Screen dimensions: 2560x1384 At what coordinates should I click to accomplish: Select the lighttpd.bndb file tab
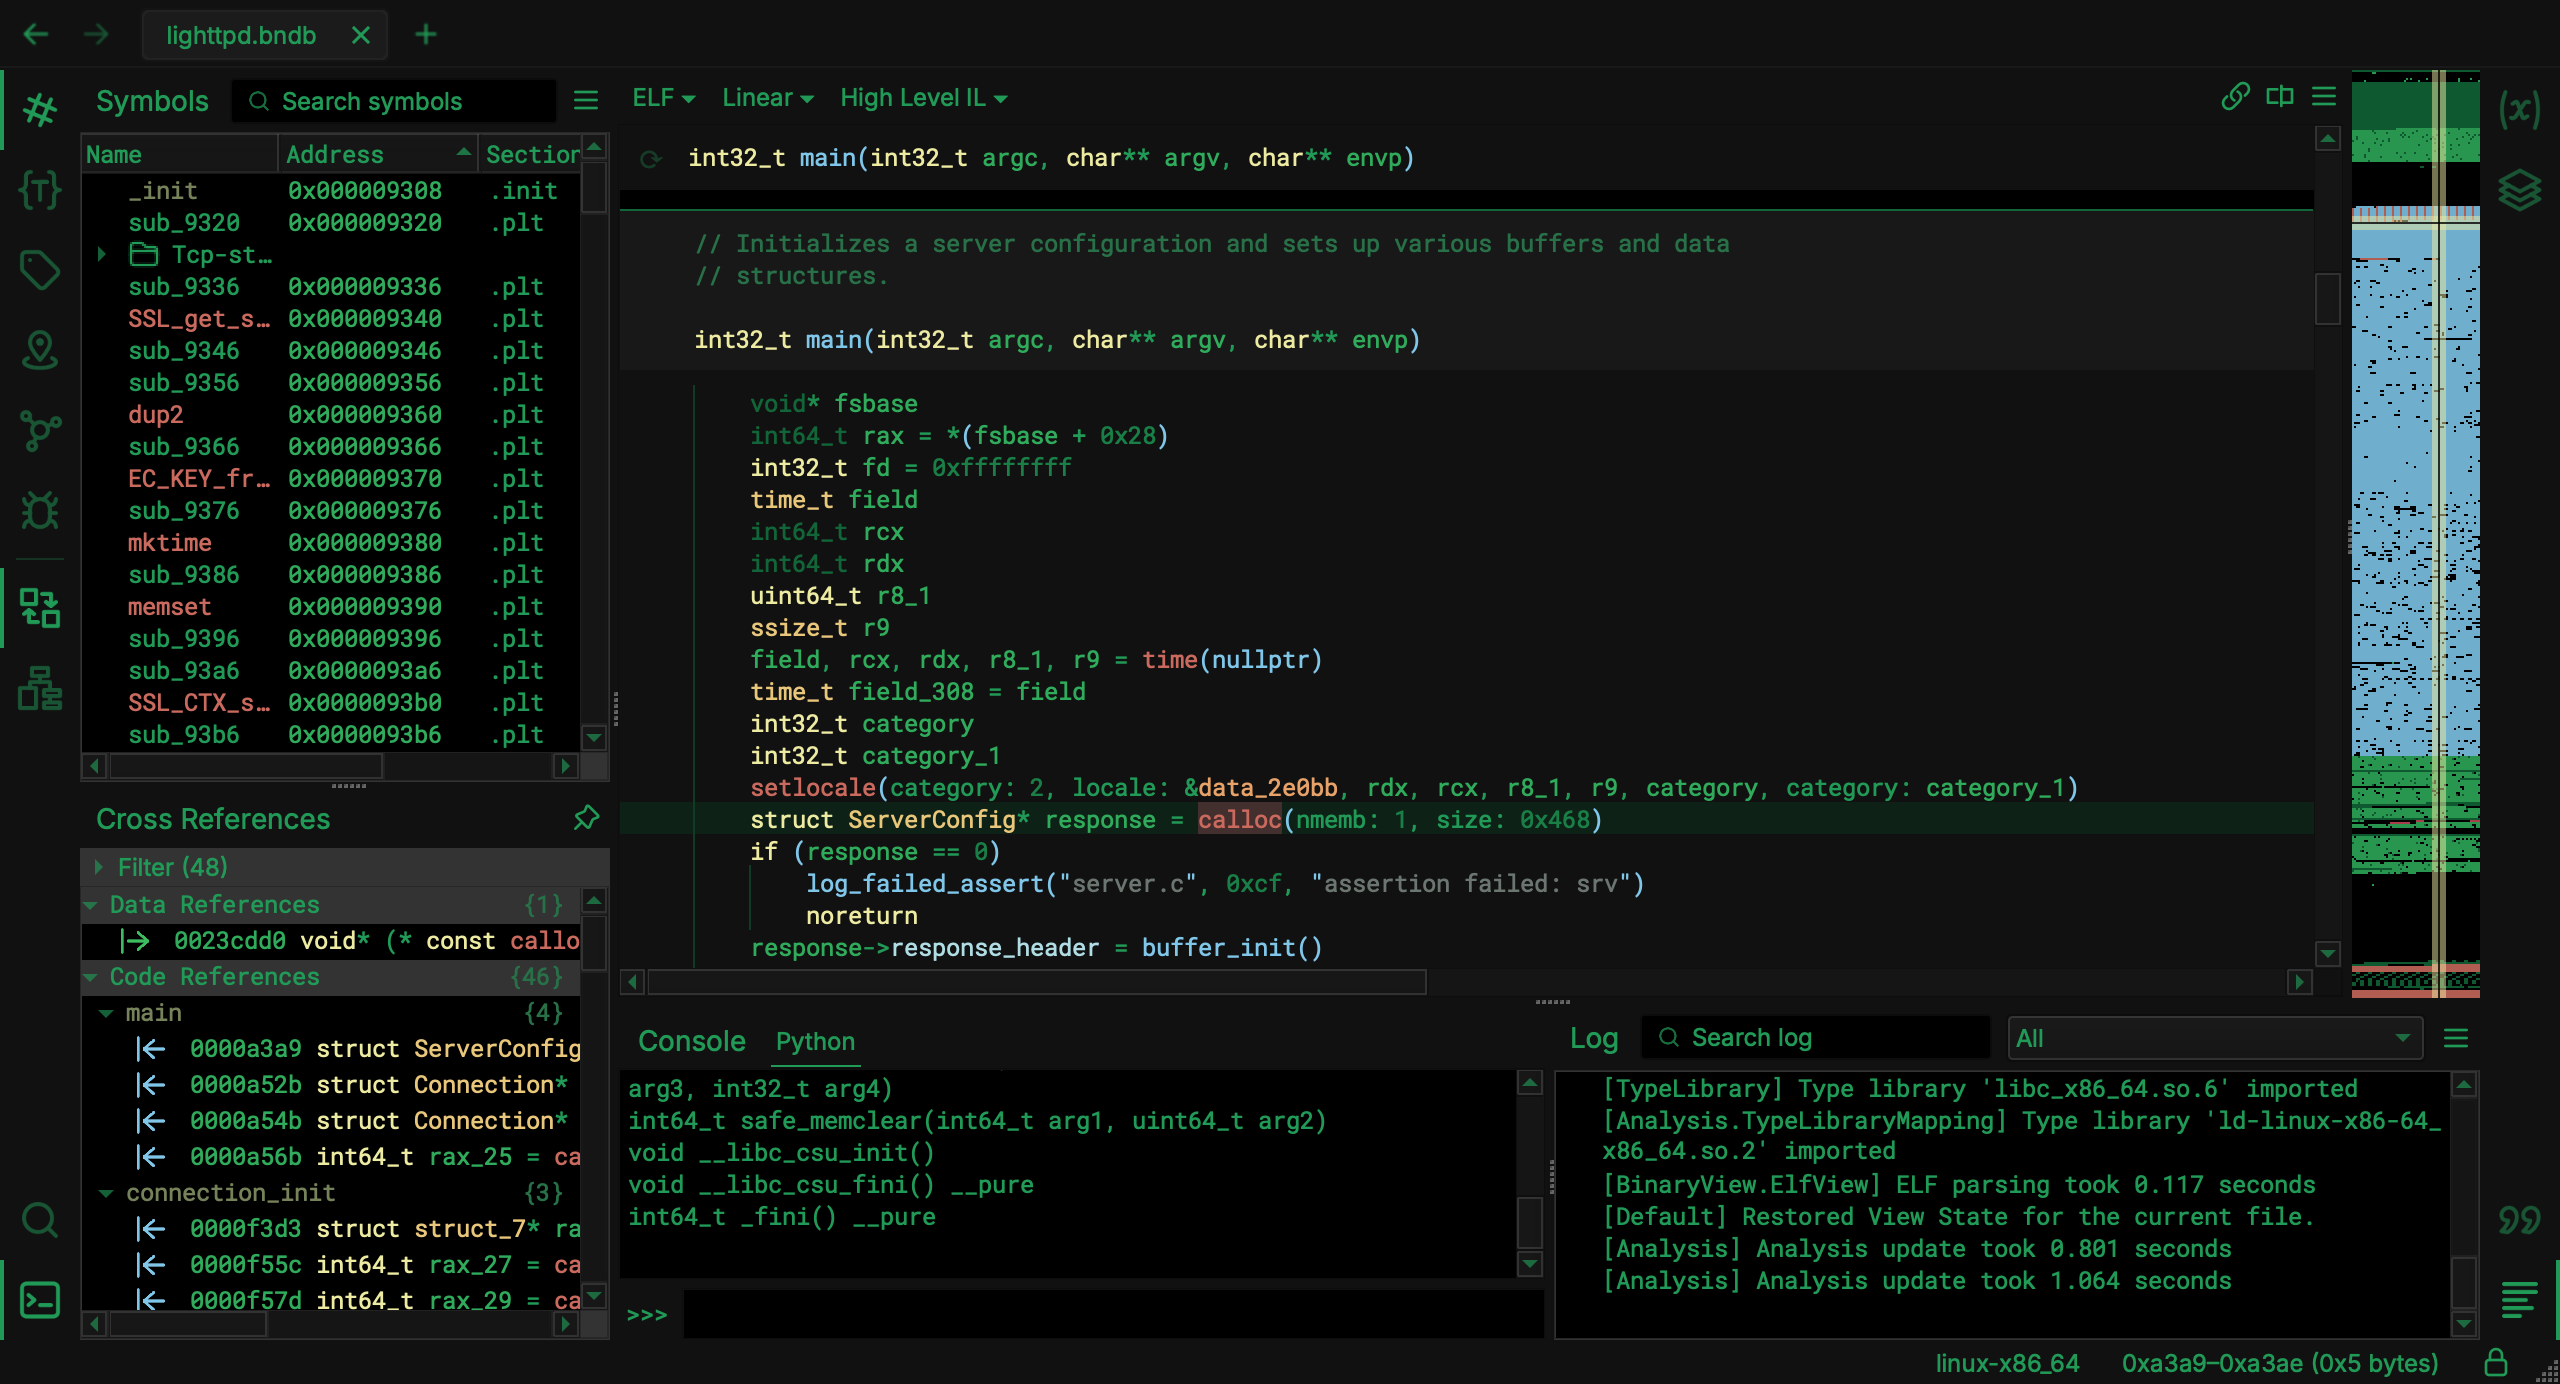241,35
